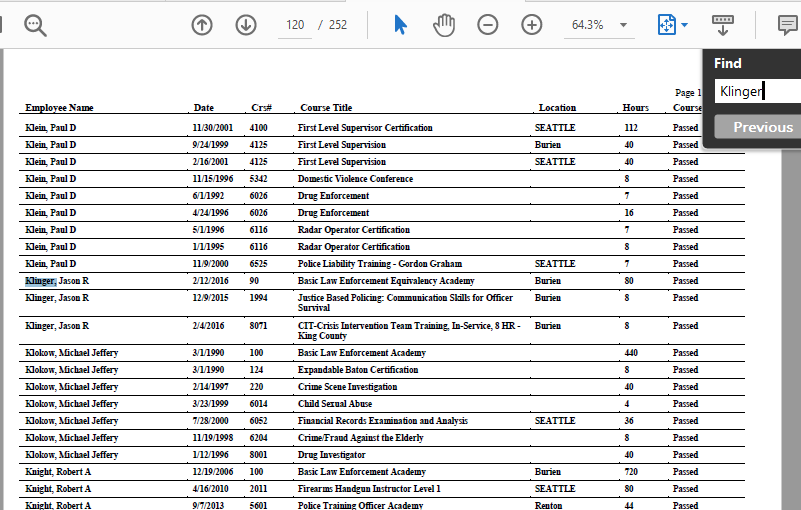Click the read mode download-style icon
The height and width of the screenshot is (510, 801).
(x=723, y=25)
